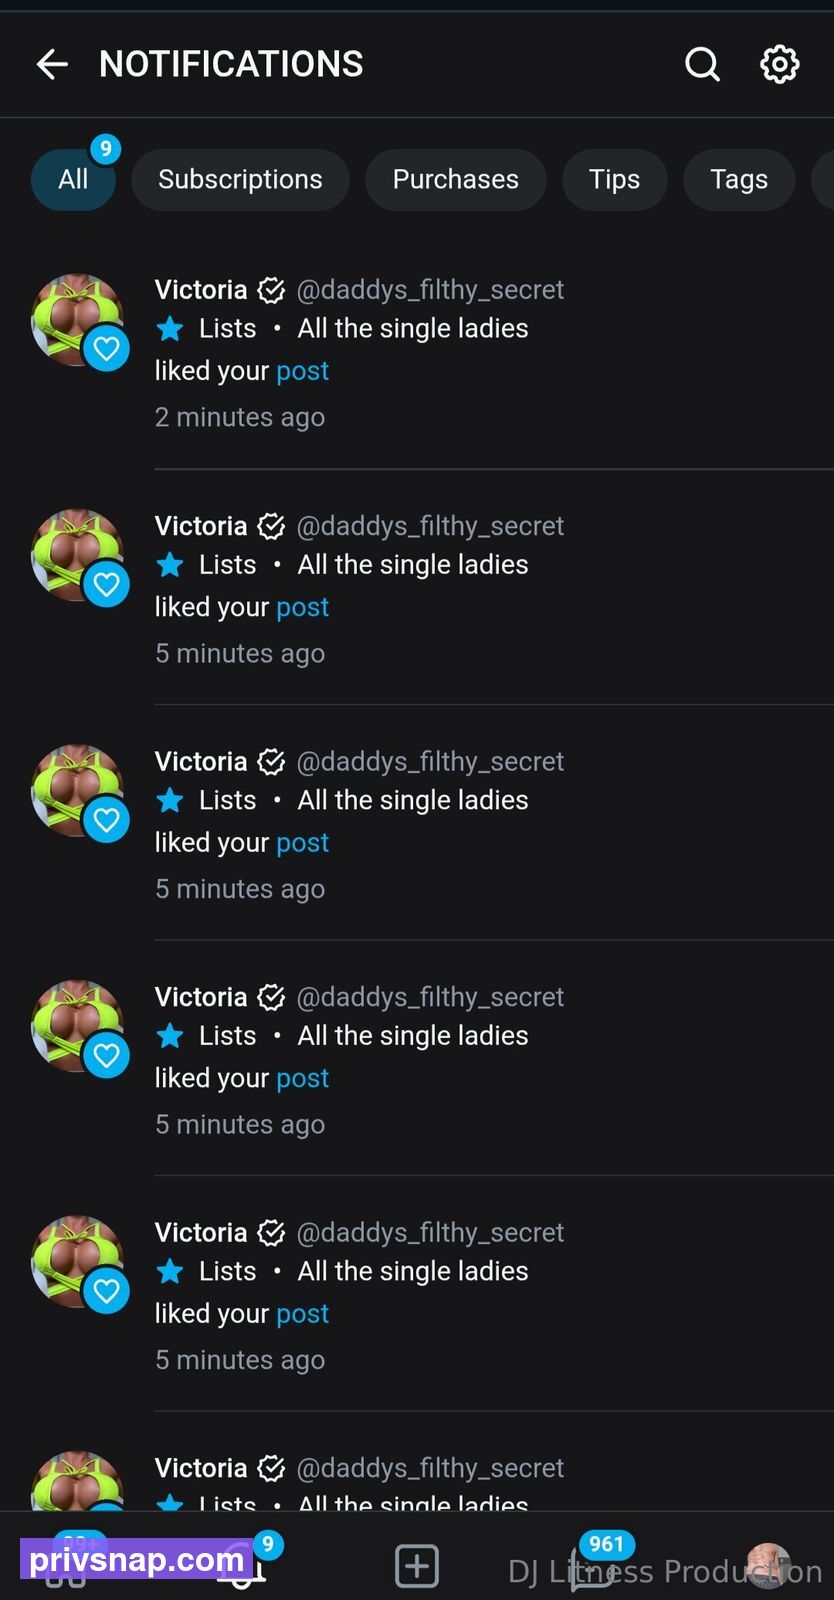Tap All the single ladies list in third notification
Screen dimensions: 834x1600
click(413, 800)
